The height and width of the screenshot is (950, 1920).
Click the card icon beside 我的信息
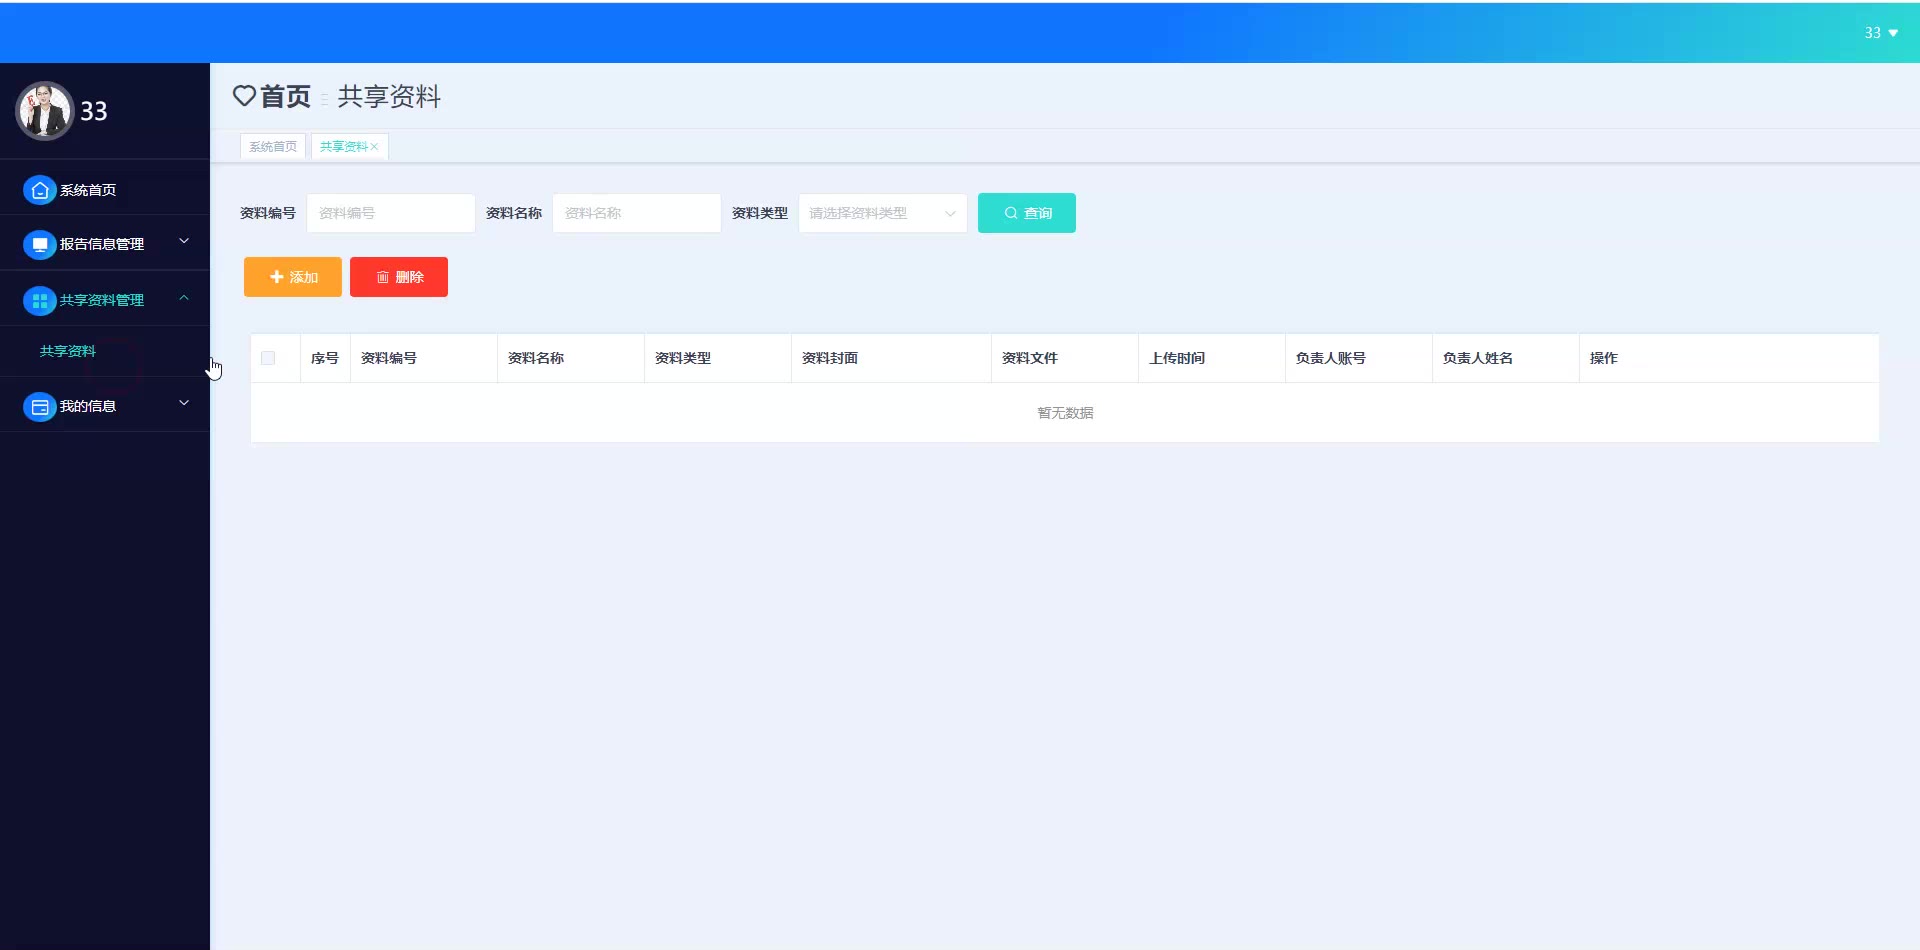click(x=39, y=406)
